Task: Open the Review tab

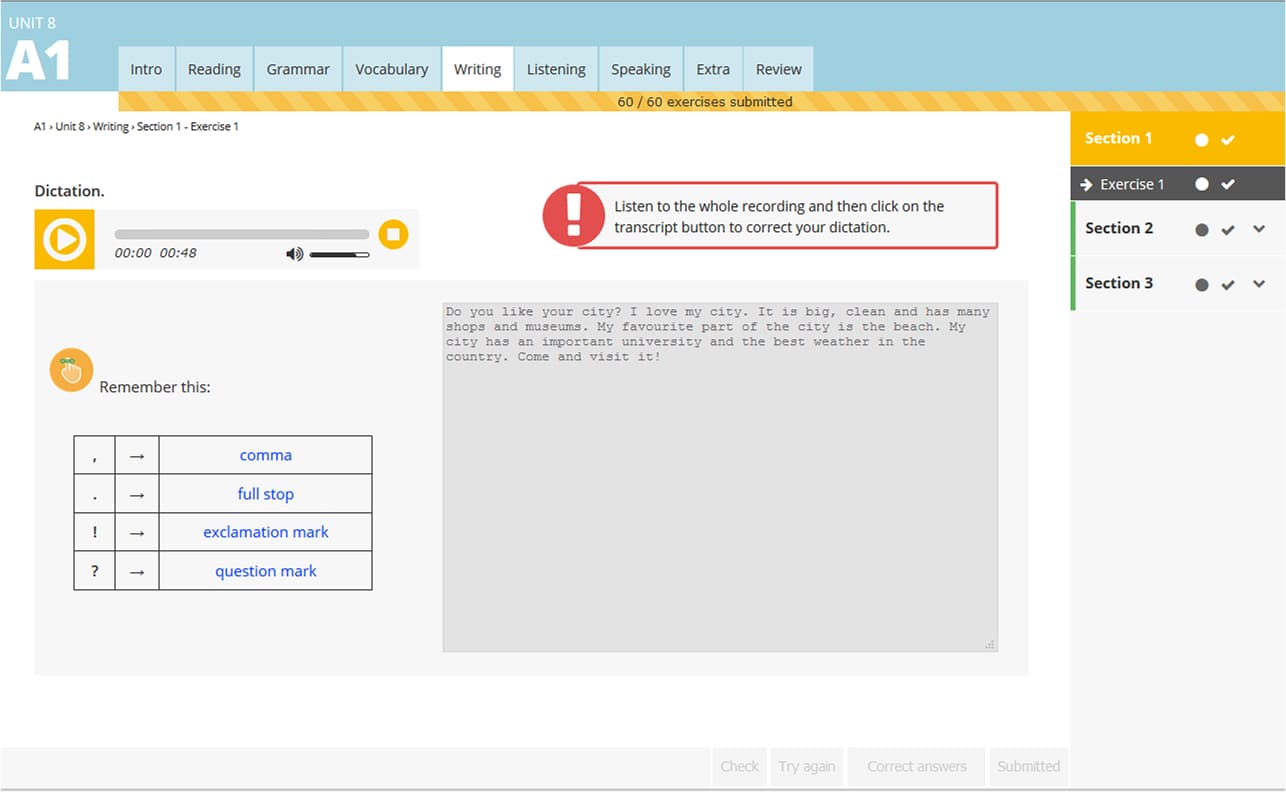Action: pos(778,69)
